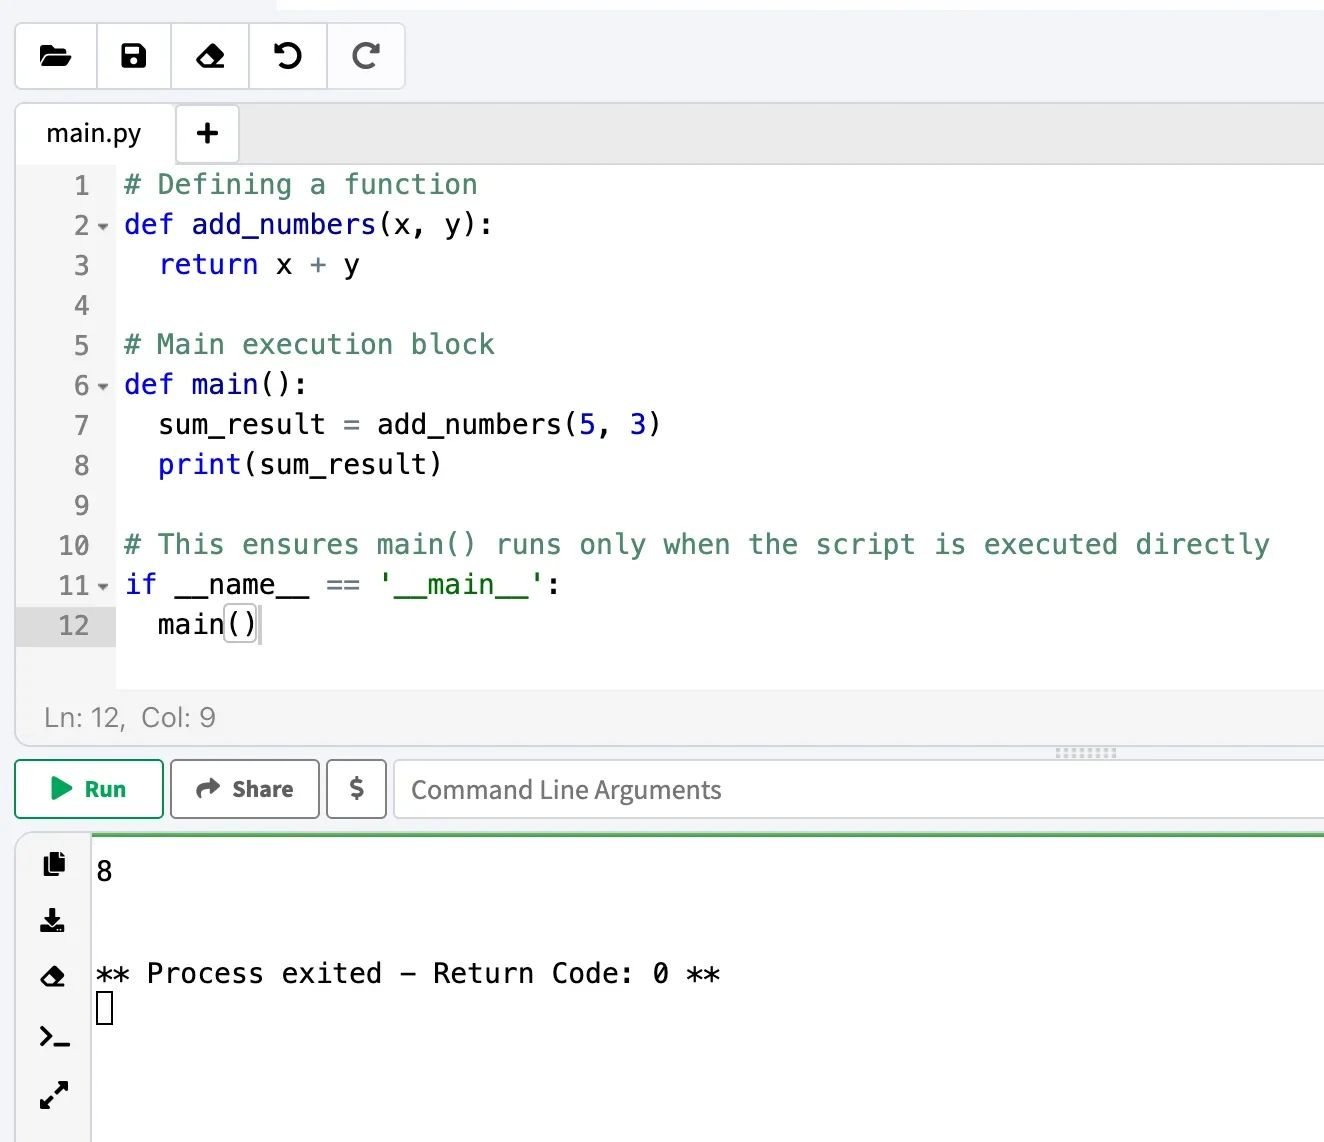Click 'return x + y' on line 3

point(259,265)
